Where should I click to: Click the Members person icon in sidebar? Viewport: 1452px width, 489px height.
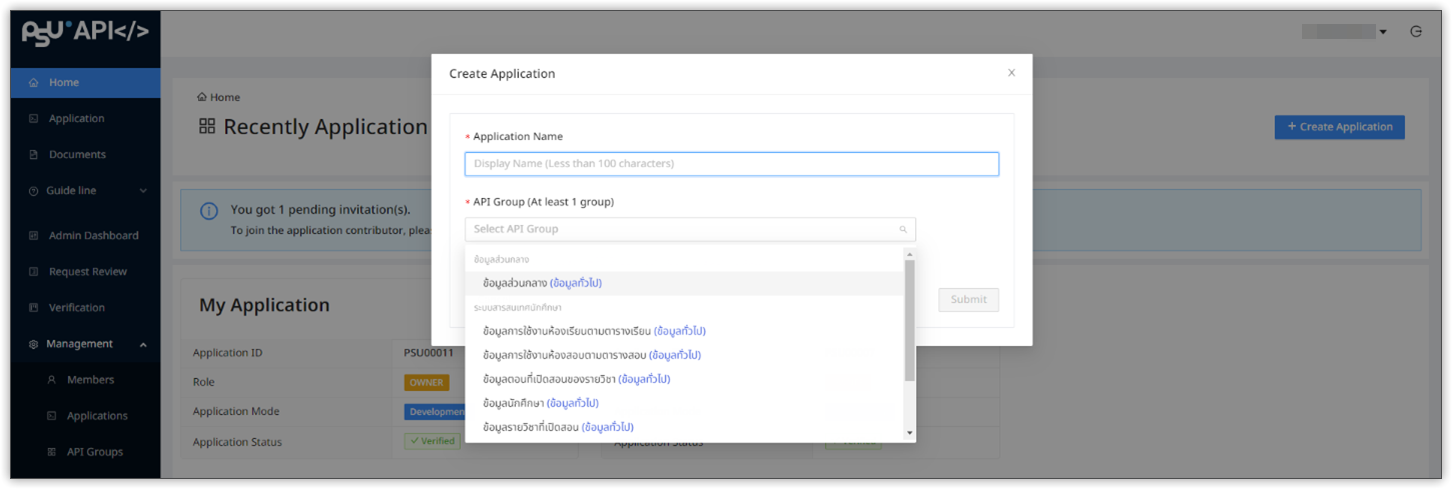point(52,380)
